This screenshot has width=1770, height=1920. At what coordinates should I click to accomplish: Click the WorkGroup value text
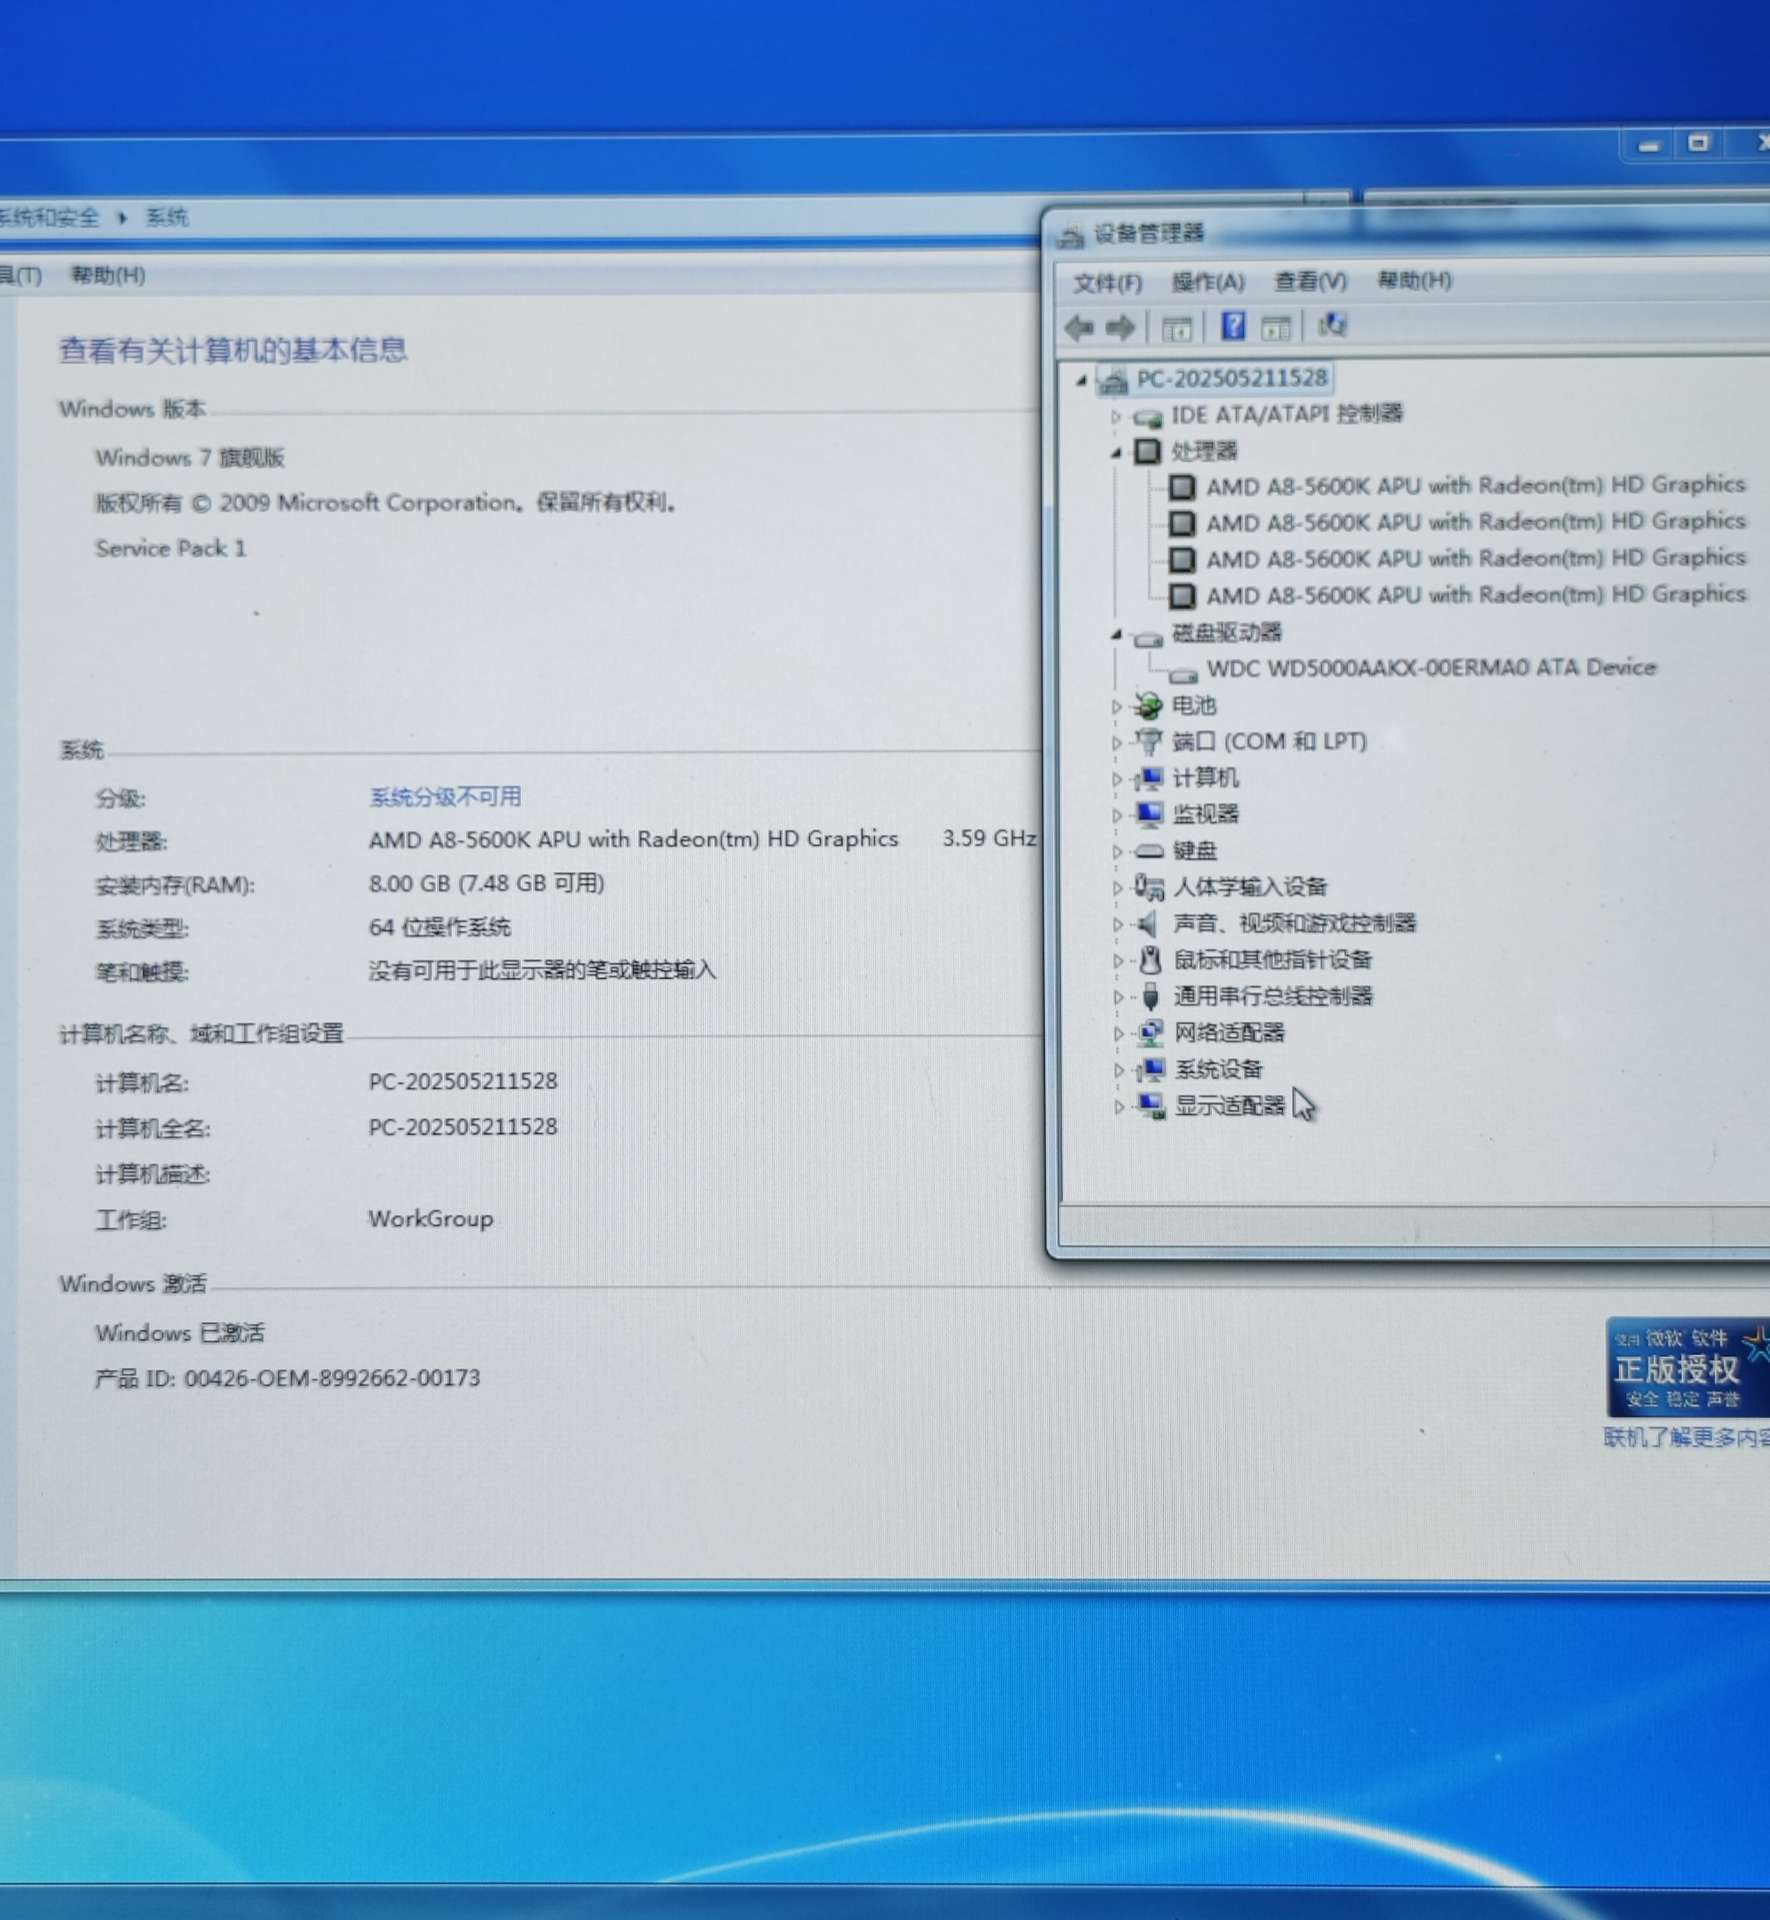tap(430, 1219)
